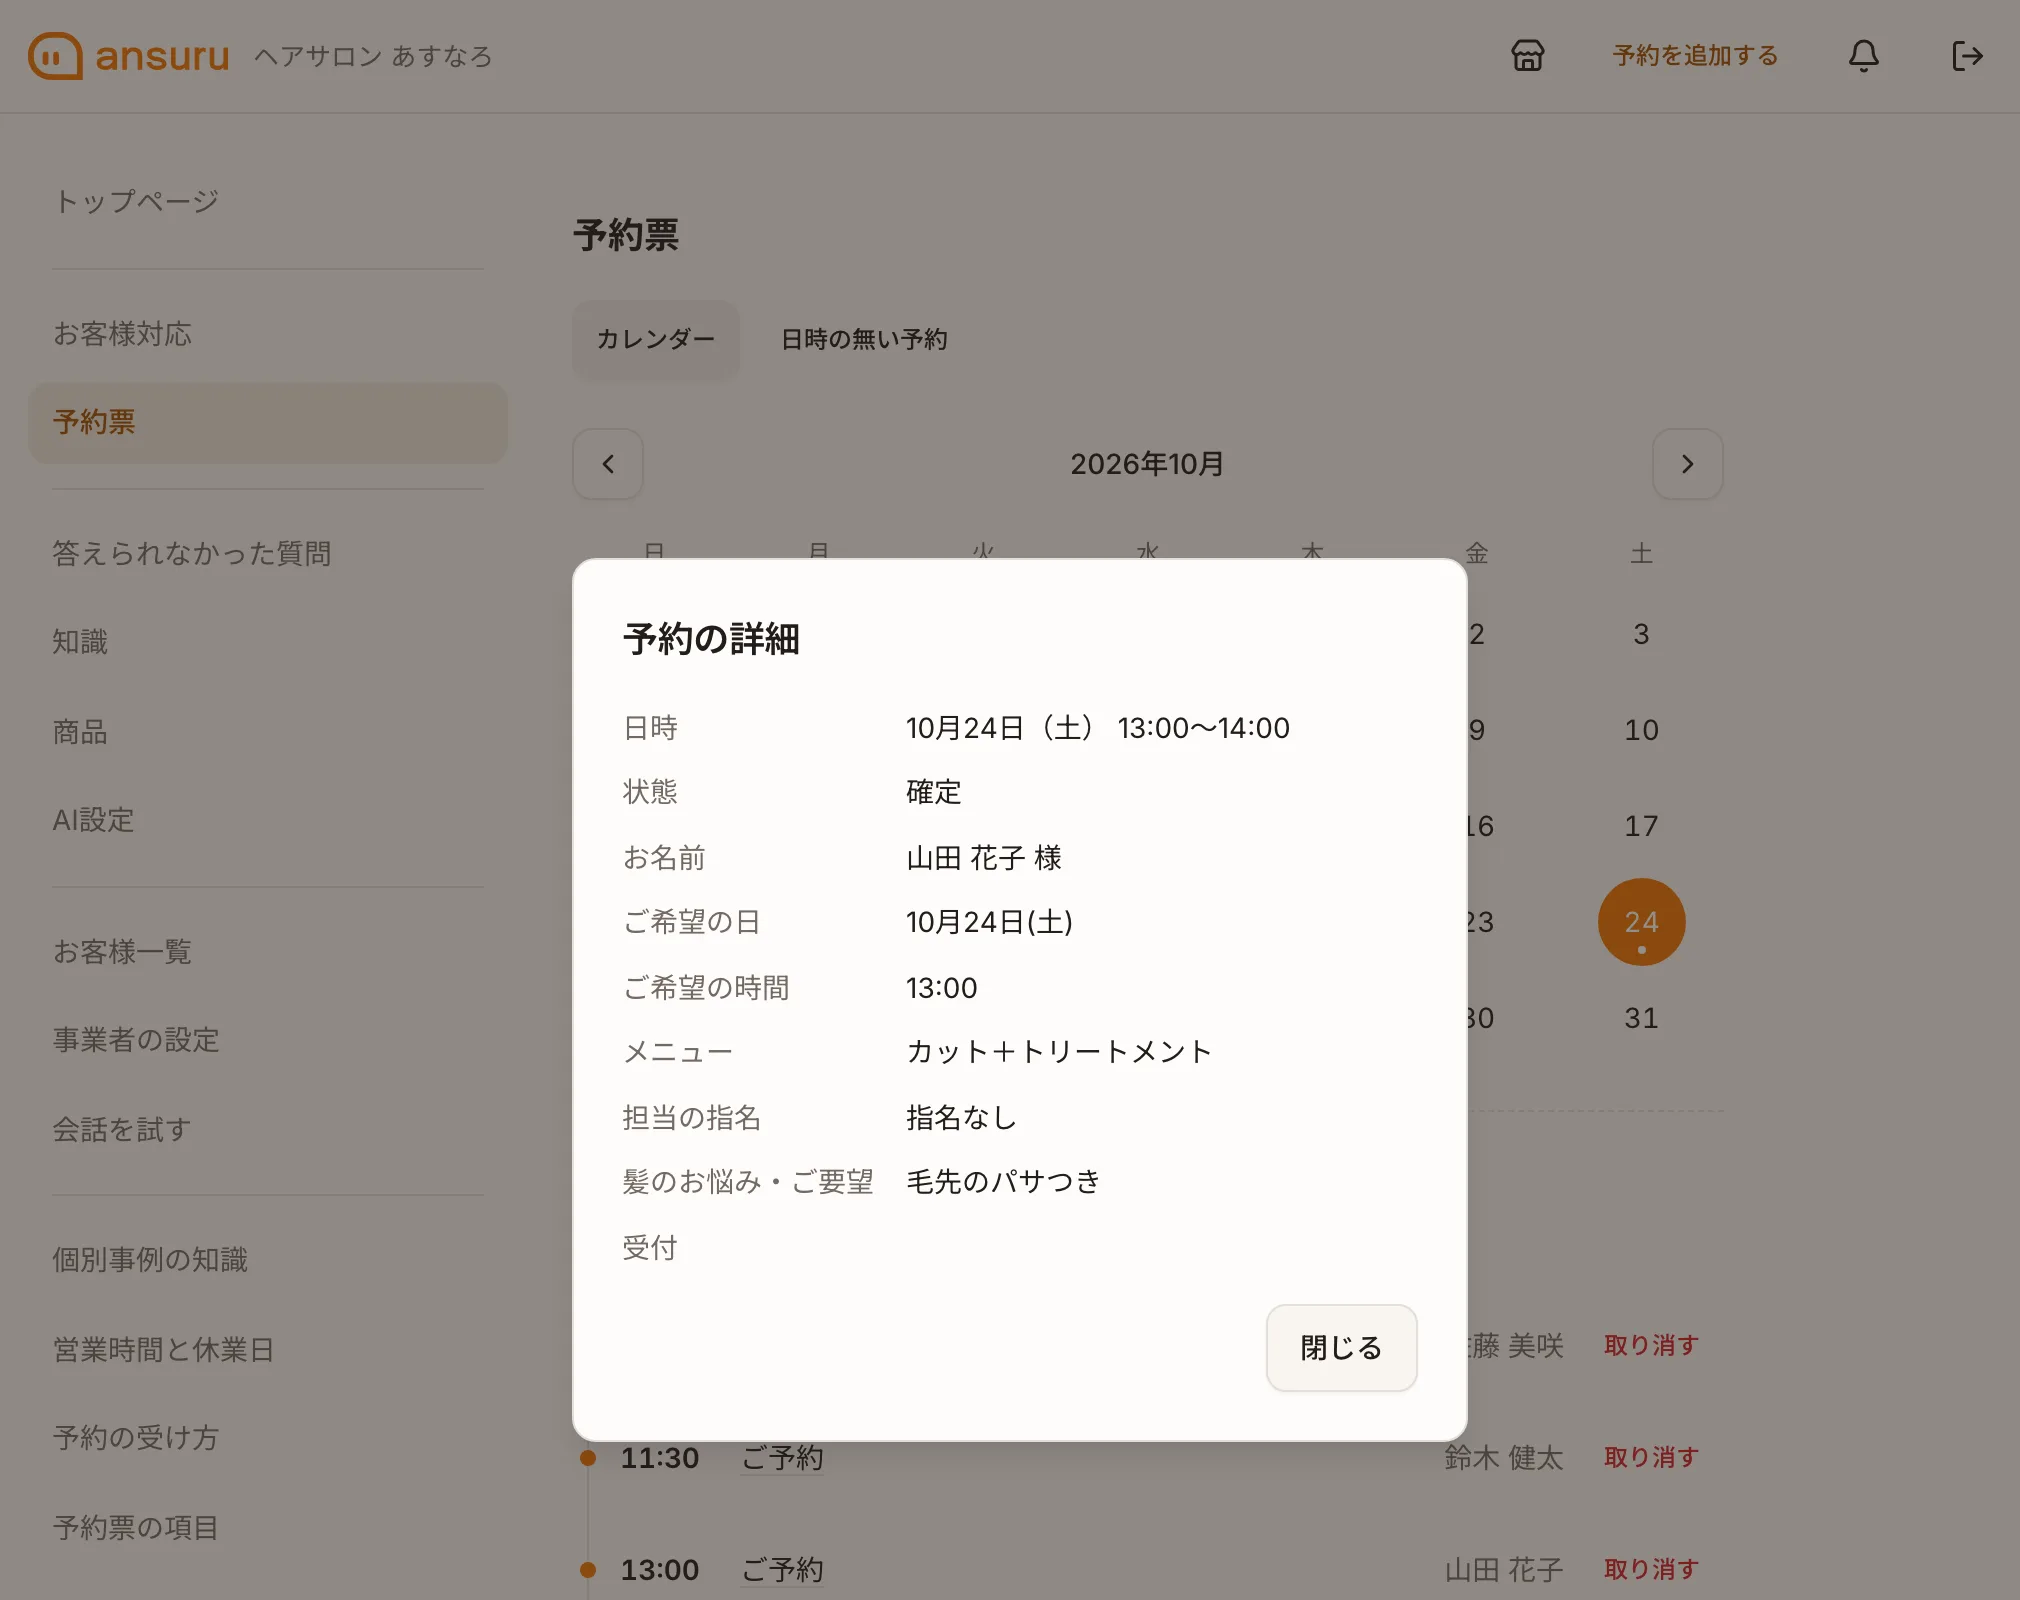
Task: Select calendar day 3
Action: pyautogui.click(x=1641, y=634)
